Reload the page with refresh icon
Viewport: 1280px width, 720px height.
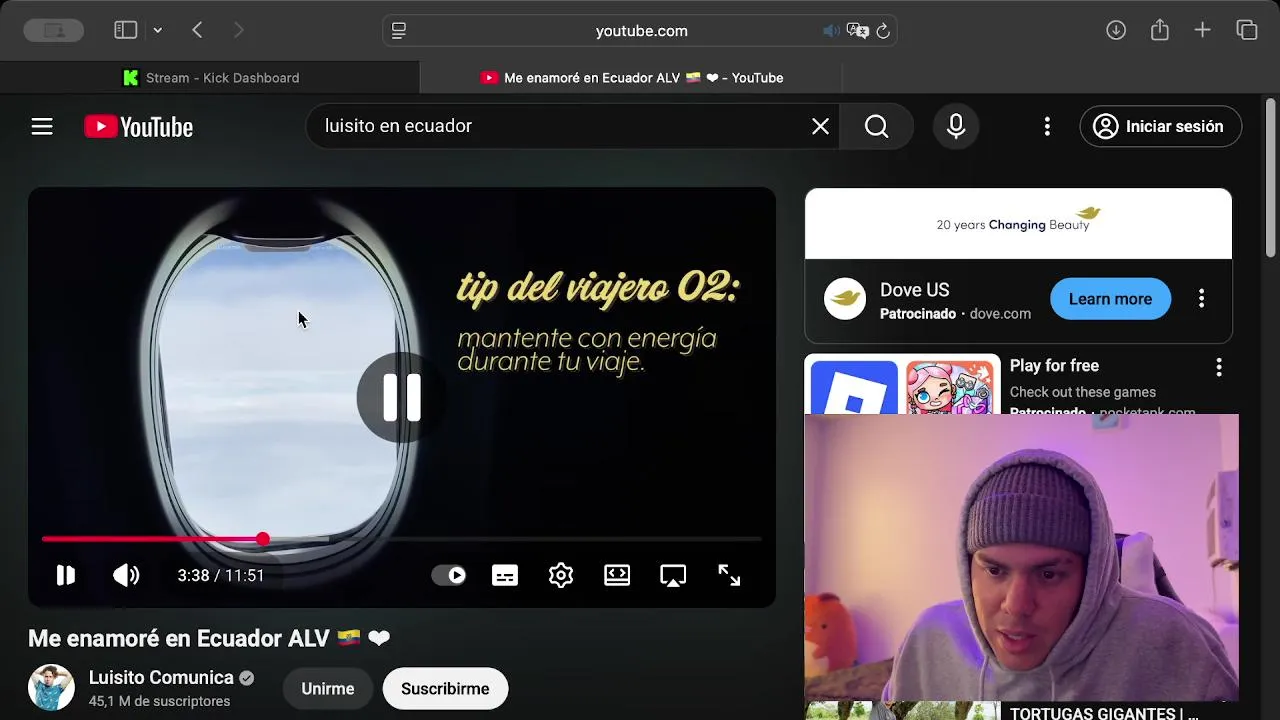point(883,31)
